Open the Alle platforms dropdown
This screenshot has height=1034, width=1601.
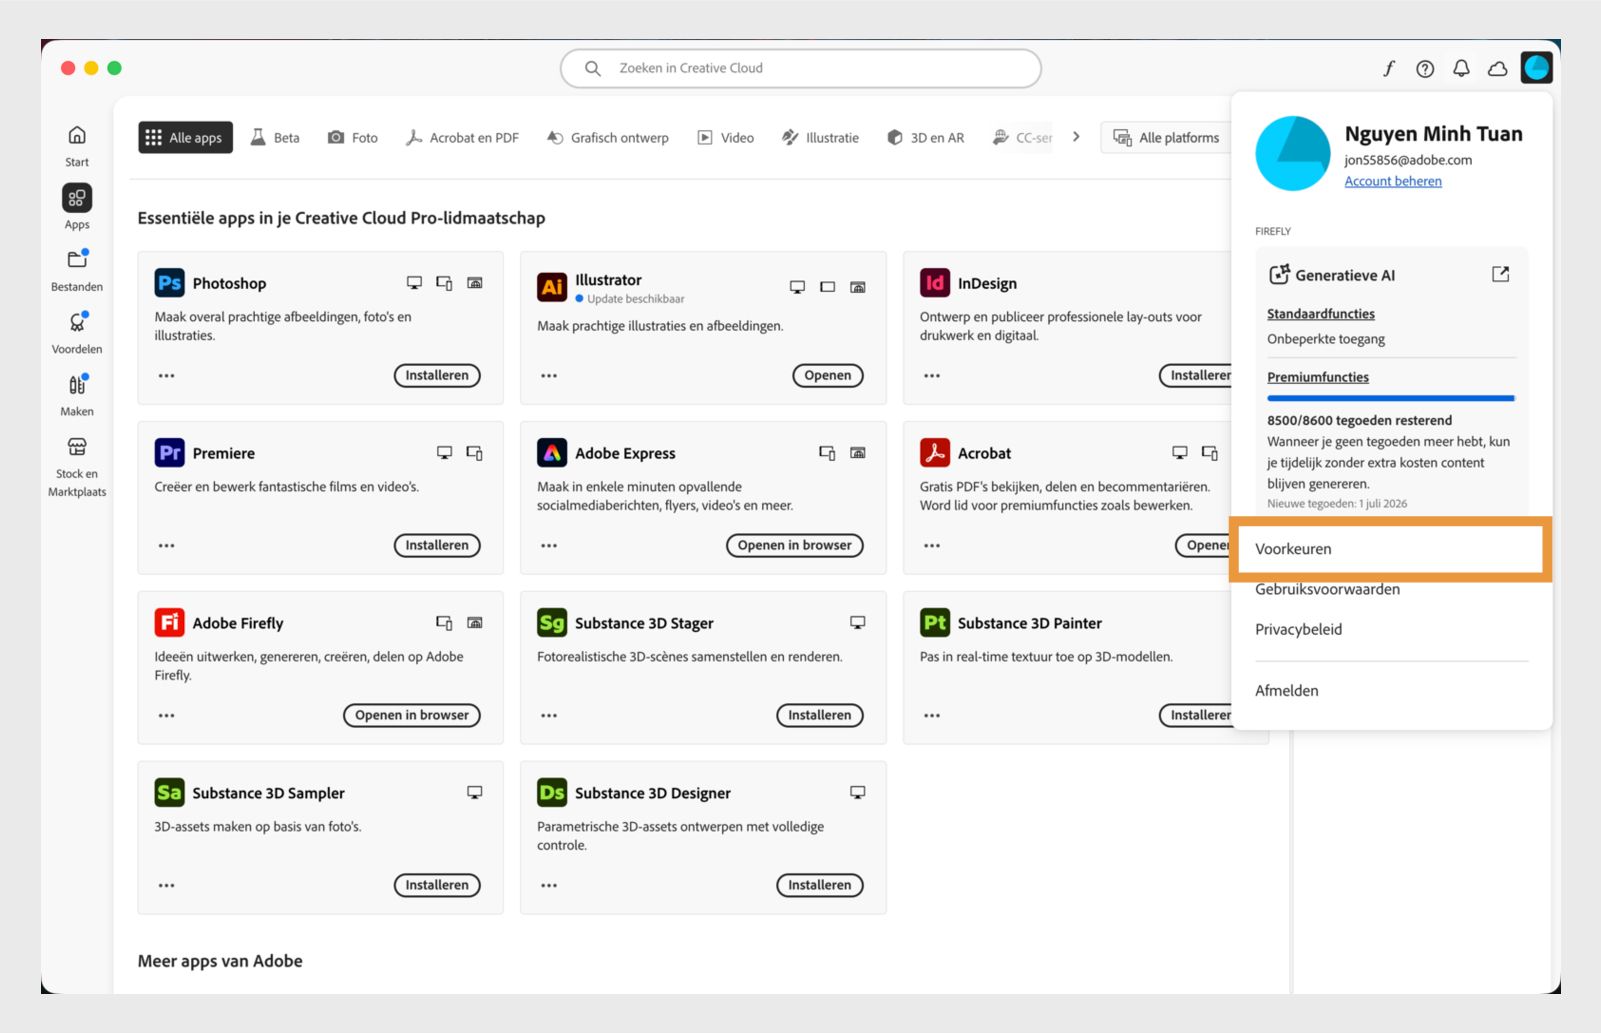(x=1166, y=137)
